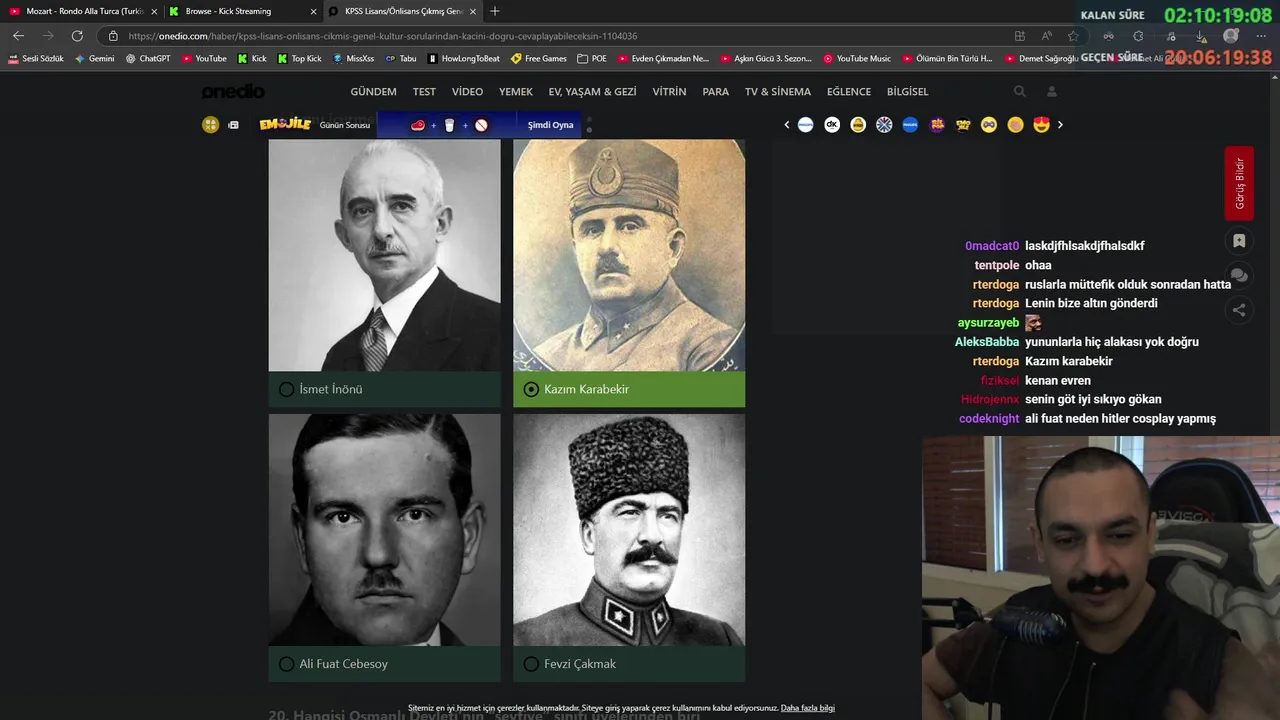Click the chat username AleksBabba
Screen dimensions: 1280x720
click(x=987, y=342)
